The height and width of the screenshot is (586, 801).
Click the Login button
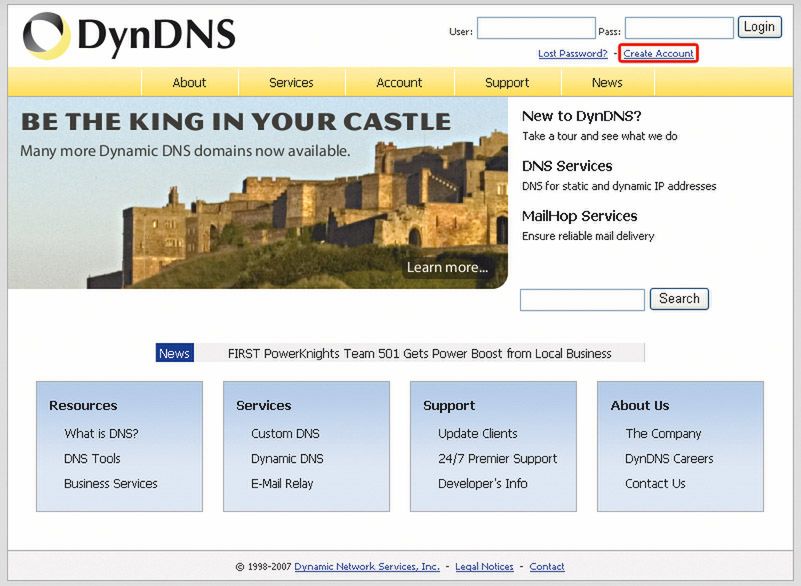[x=759, y=27]
